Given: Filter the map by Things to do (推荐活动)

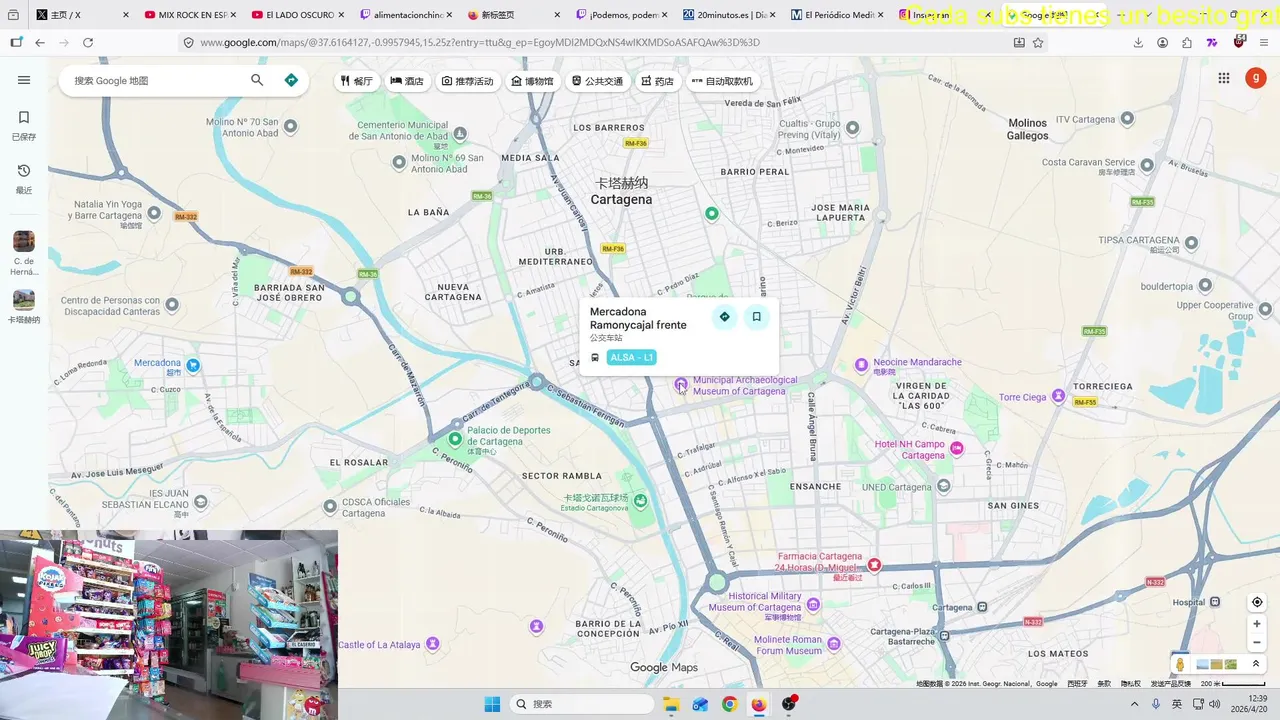Looking at the screenshot, I should click(467, 81).
